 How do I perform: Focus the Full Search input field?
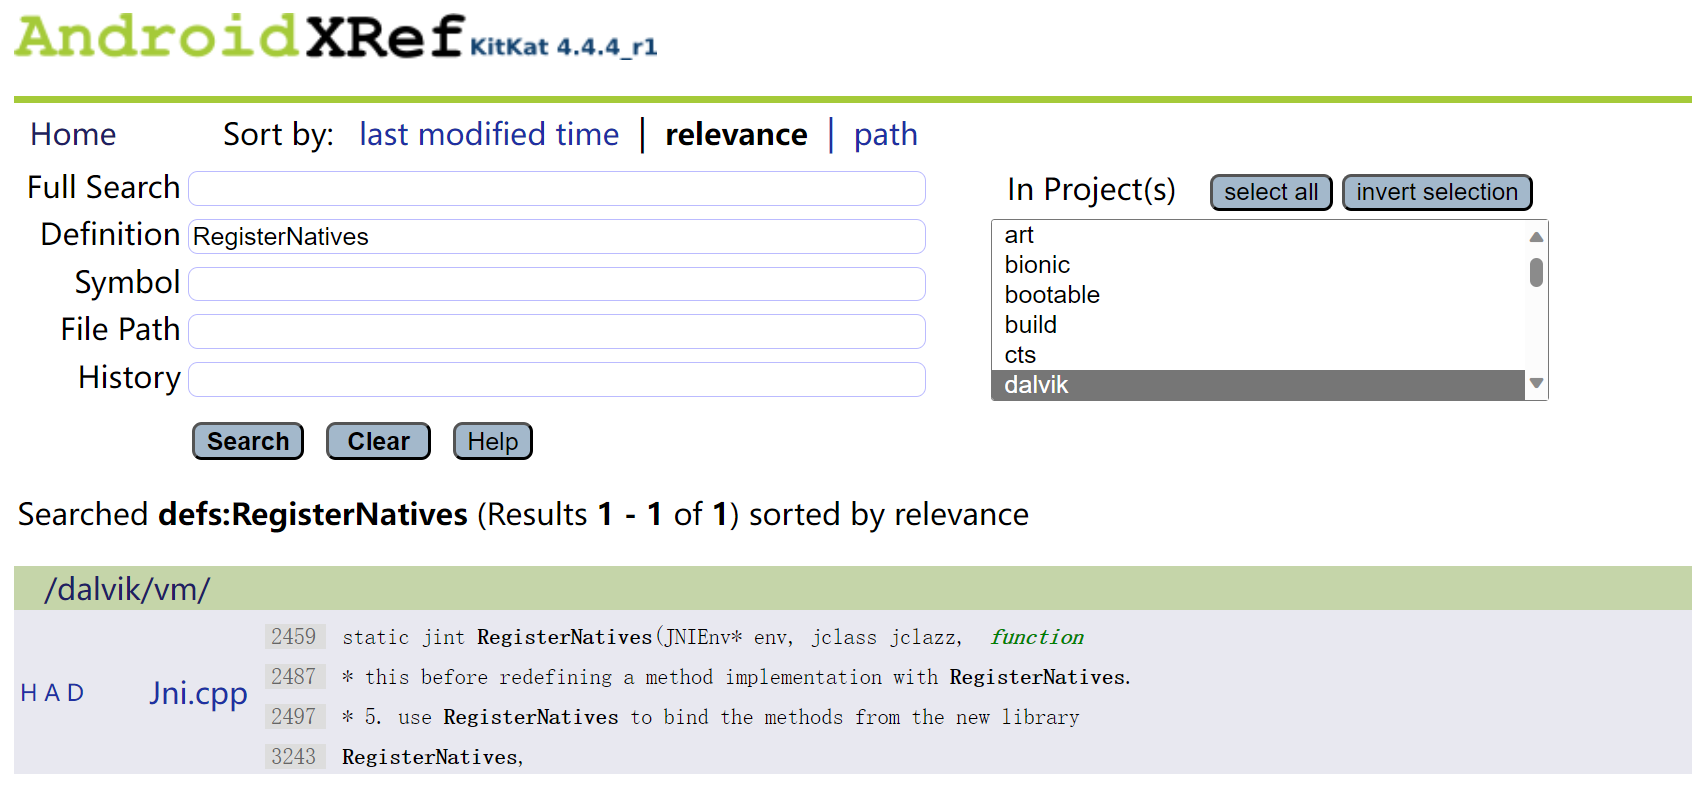557,188
